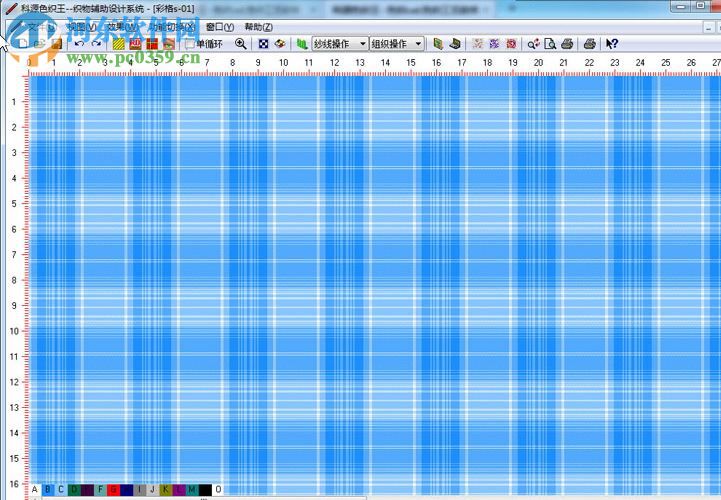Minimize the inner document window
Screen dimensions: 721x500
click(709, 28)
